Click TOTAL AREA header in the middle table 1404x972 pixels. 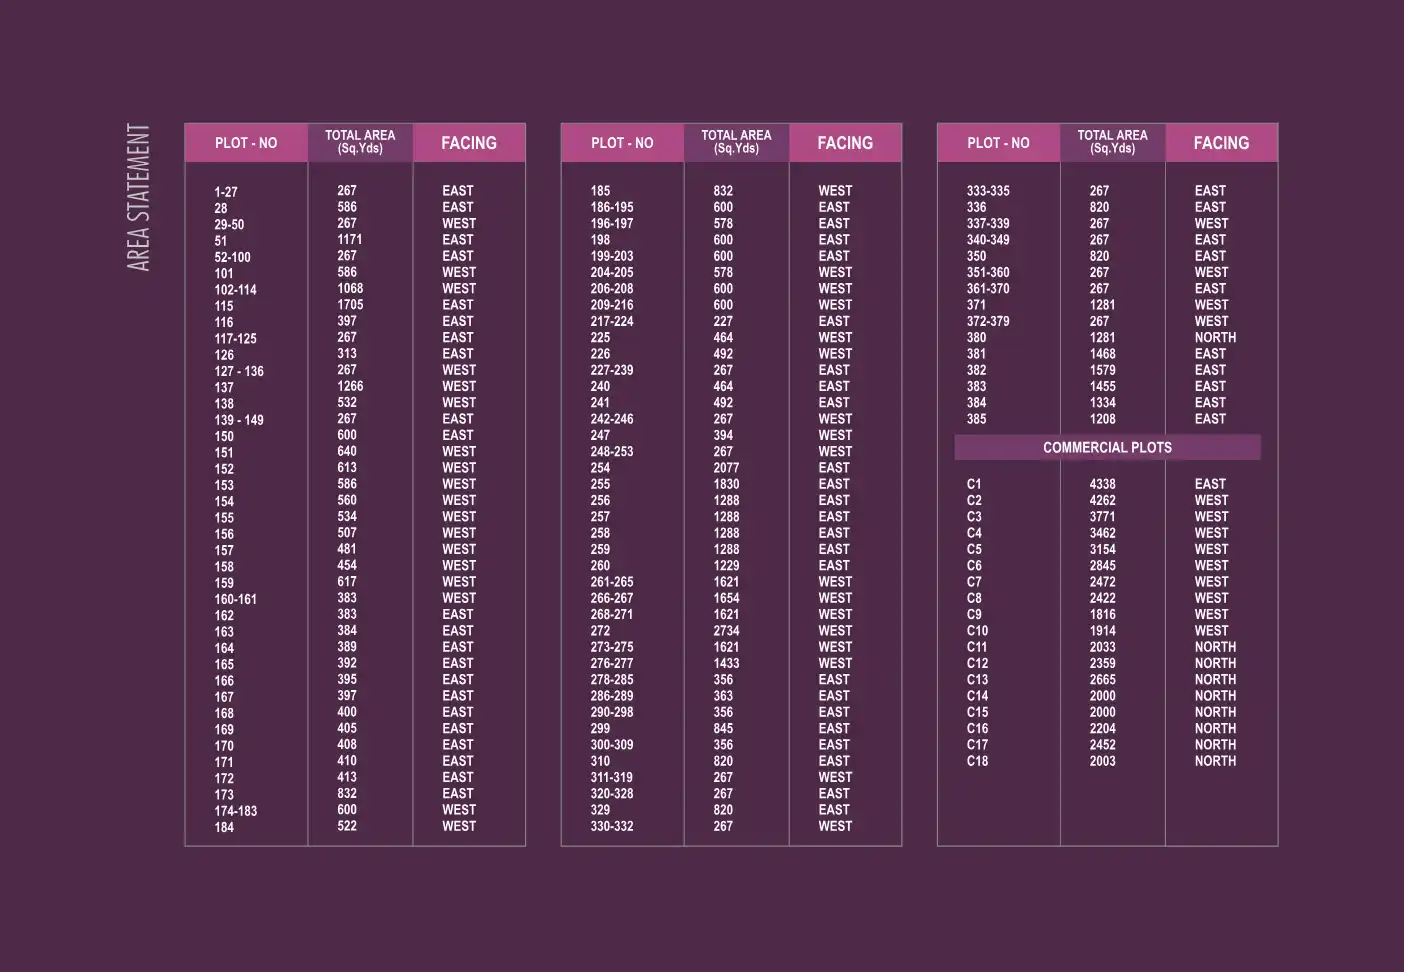pos(736,142)
